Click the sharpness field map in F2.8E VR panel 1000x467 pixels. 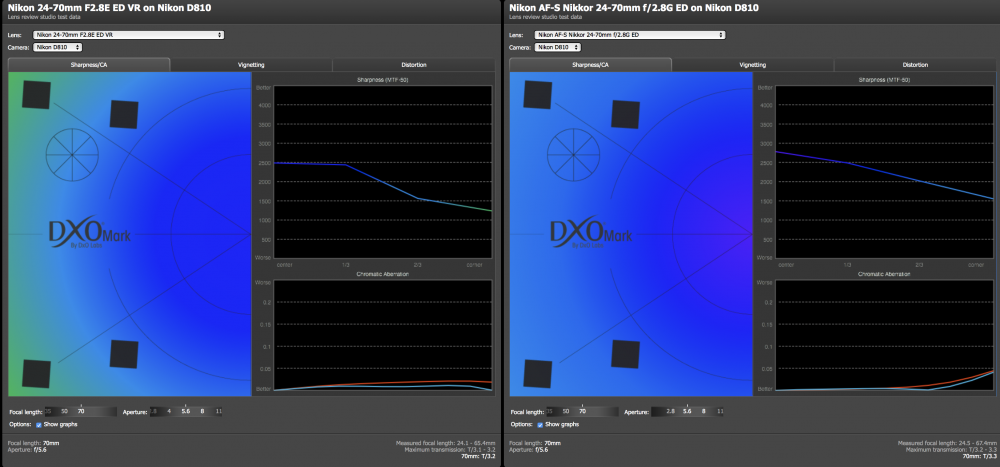click(130, 234)
